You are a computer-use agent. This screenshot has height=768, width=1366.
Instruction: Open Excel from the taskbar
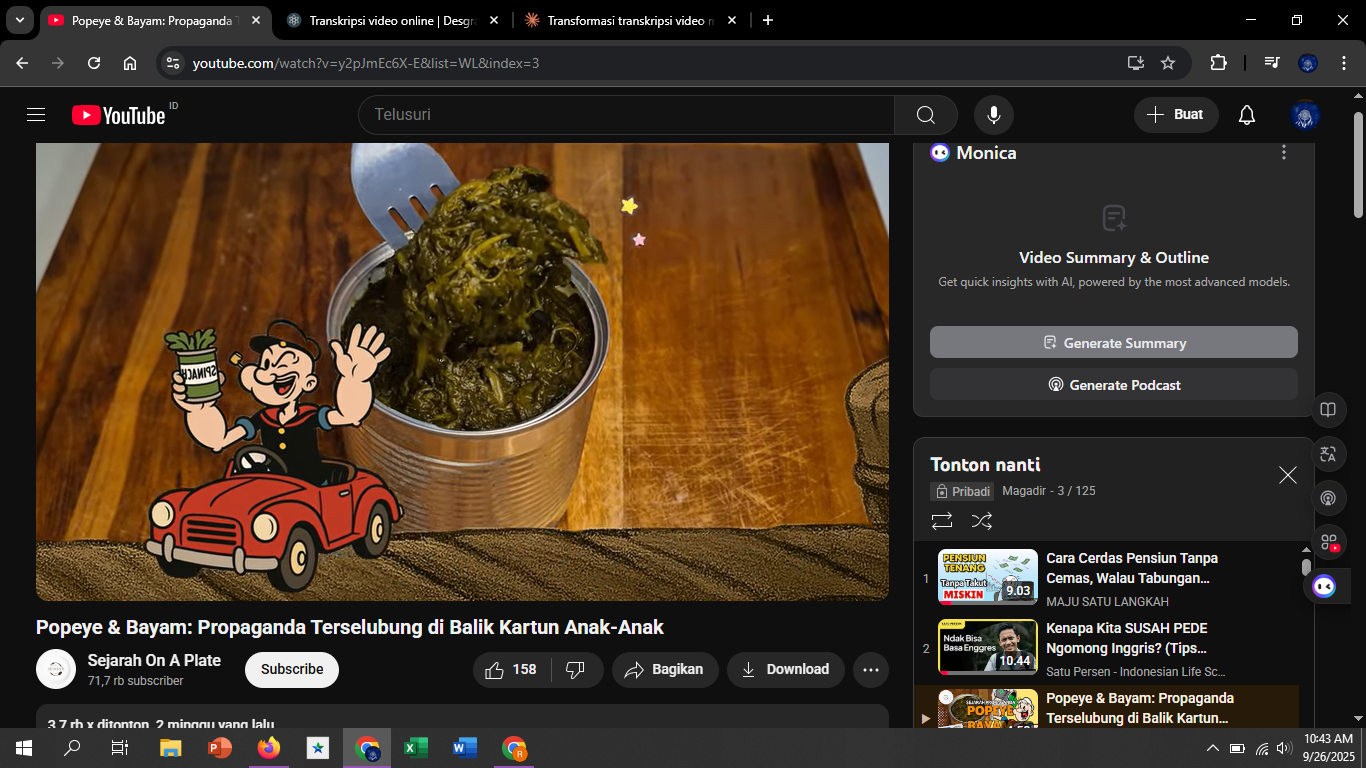(416, 748)
